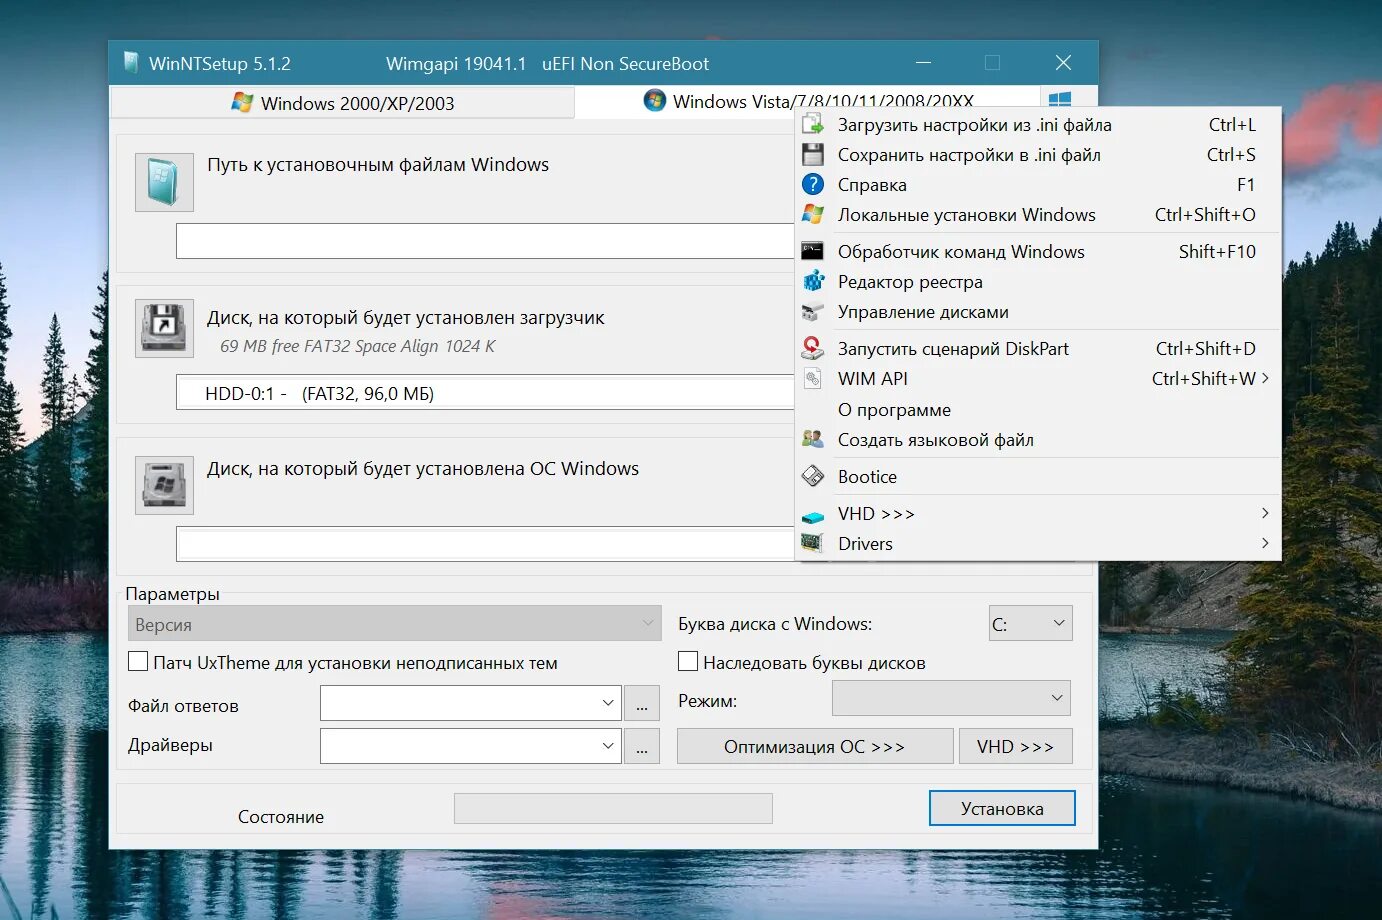1382x920 pixels.
Task: Choose Загрузить настройки из .ini файла
Action: [x=1038, y=125]
